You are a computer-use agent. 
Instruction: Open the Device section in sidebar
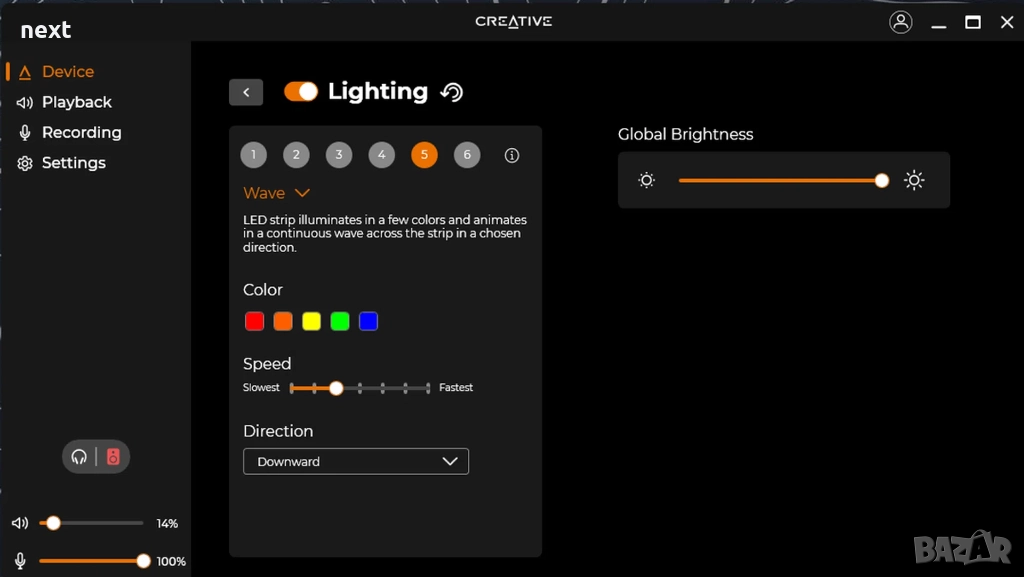click(67, 72)
